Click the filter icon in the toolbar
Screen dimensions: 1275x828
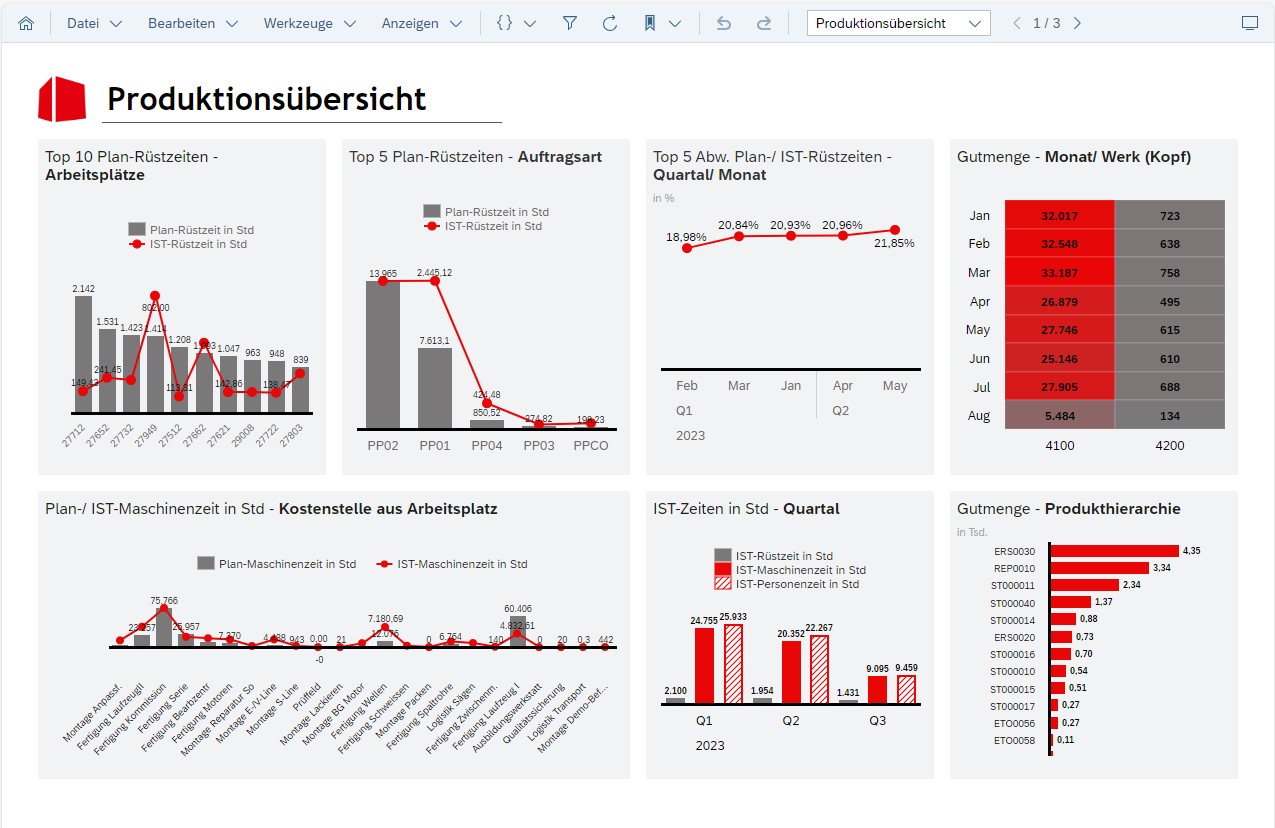coord(569,22)
